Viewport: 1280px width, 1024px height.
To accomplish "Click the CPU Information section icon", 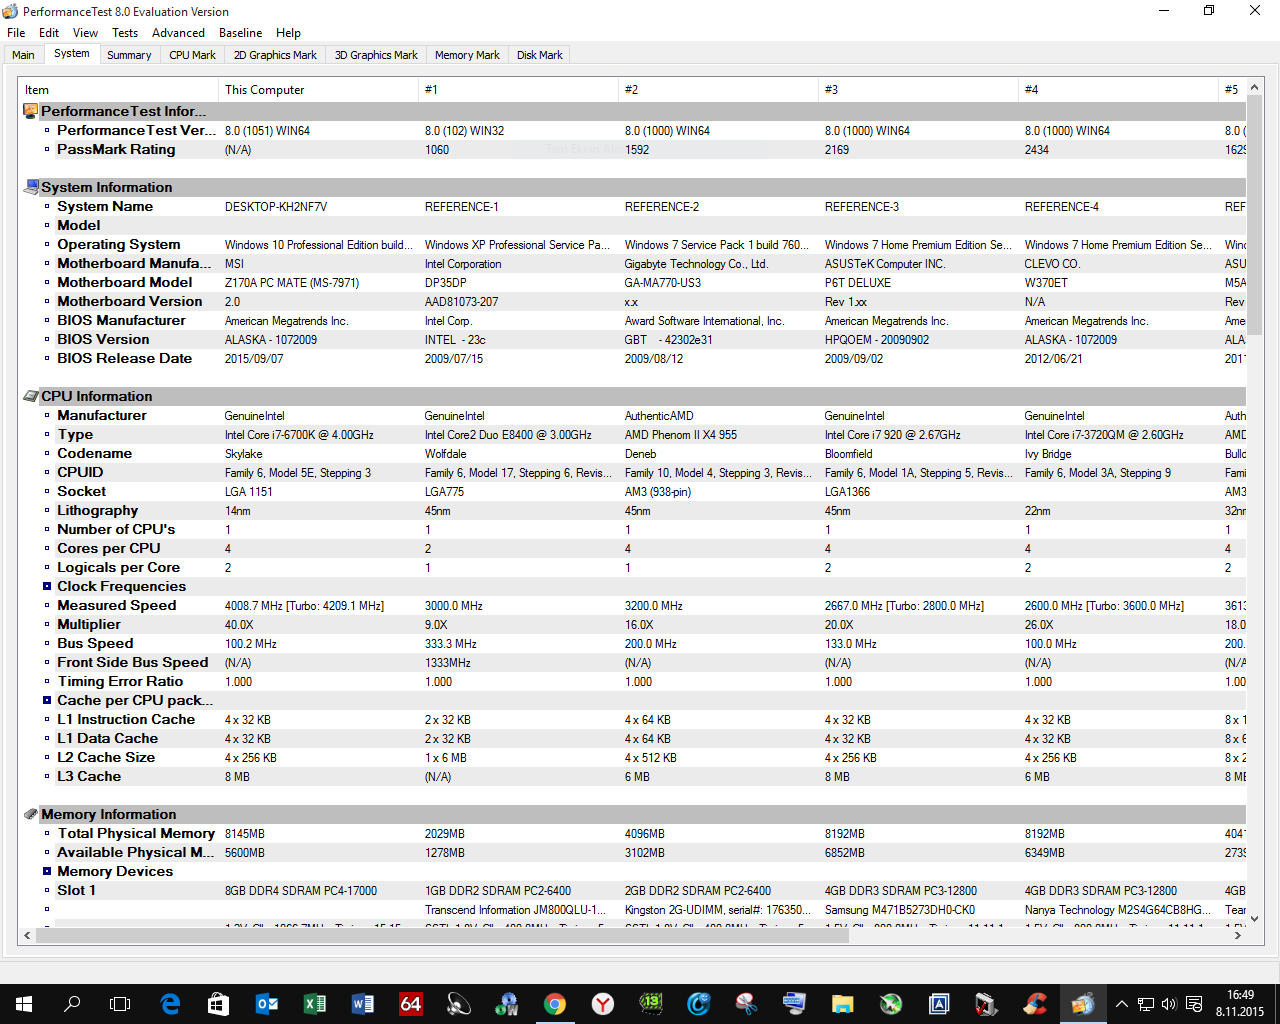I will coord(31,396).
